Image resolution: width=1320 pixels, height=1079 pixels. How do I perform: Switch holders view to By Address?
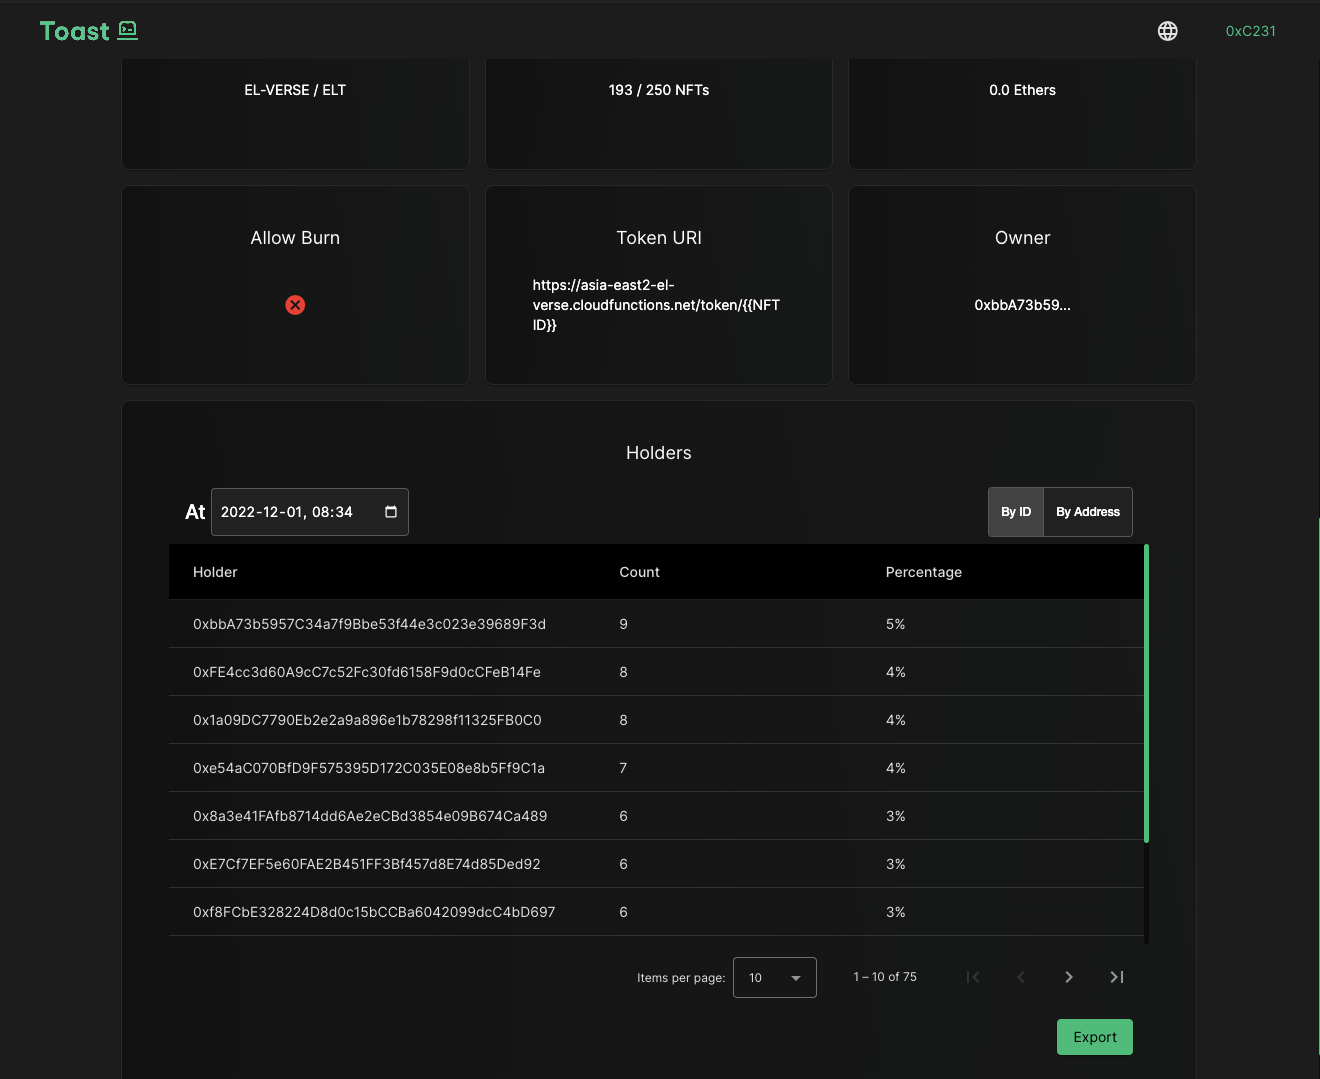(x=1088, y=512)
